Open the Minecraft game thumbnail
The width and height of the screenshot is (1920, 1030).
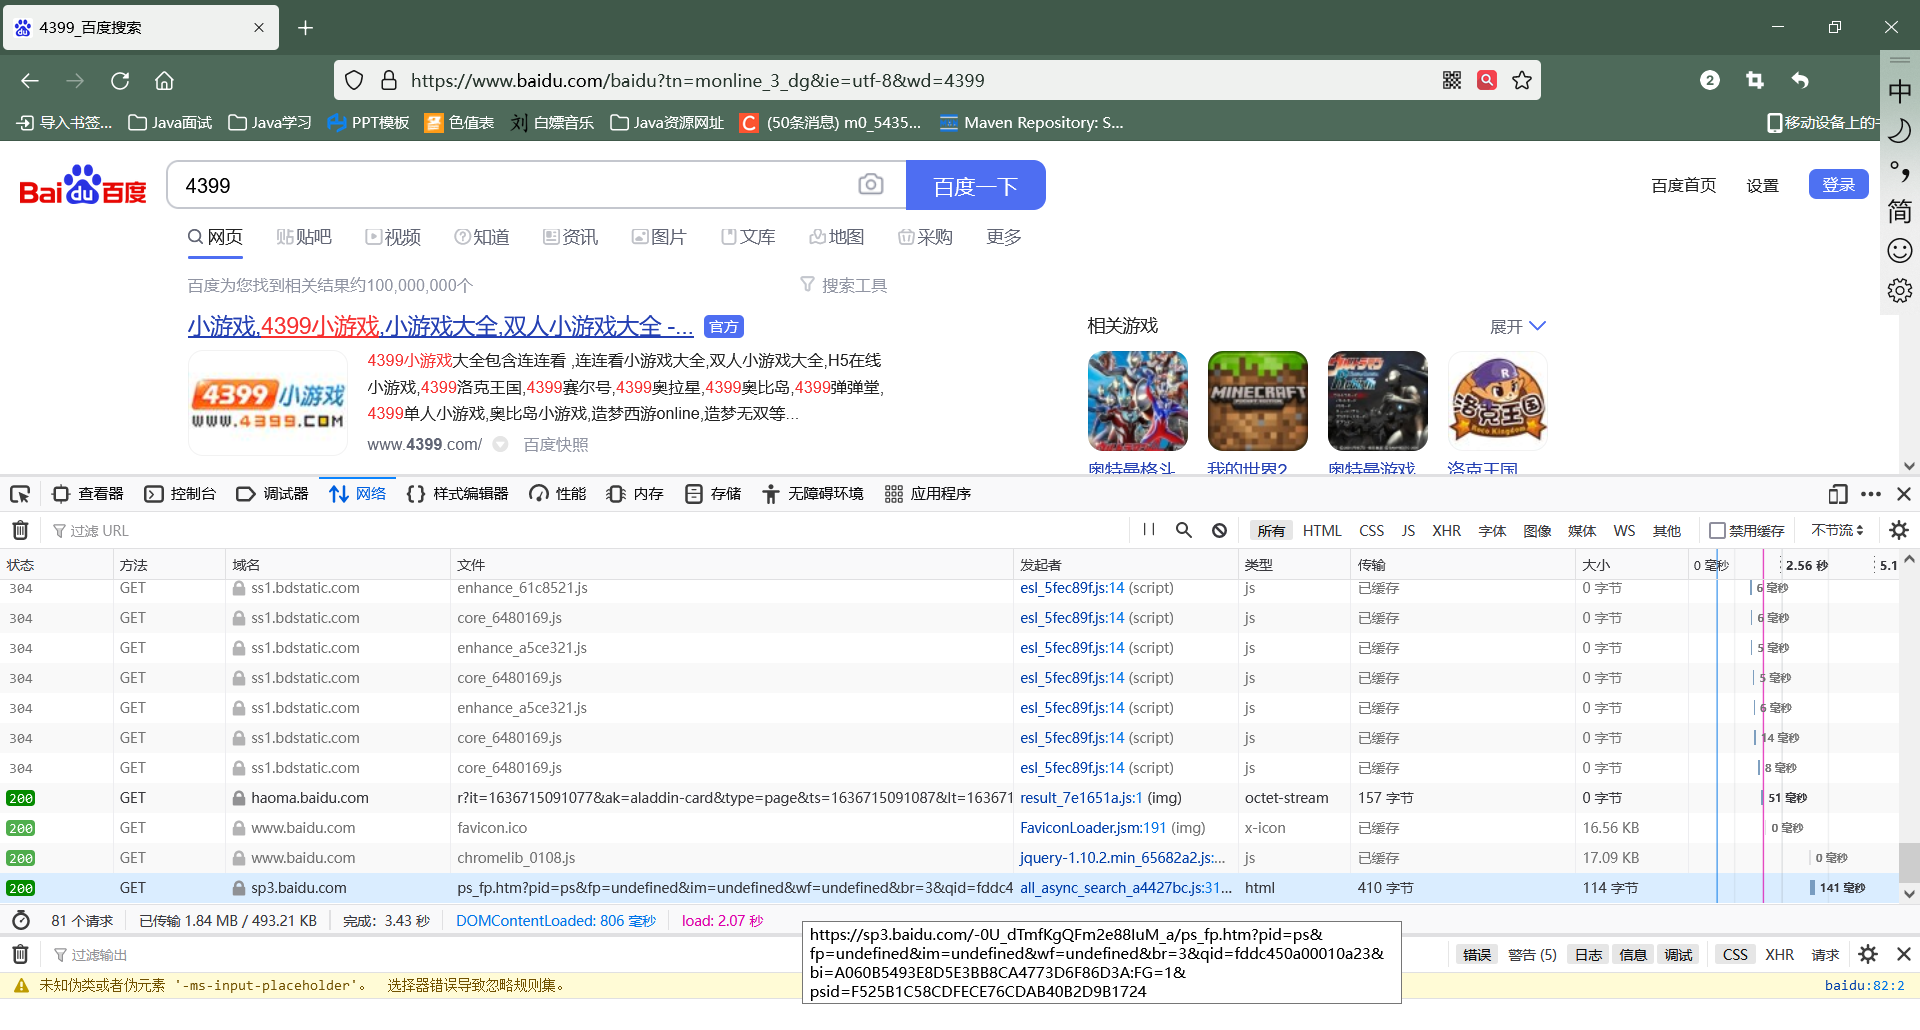(x=1257, y=400)
